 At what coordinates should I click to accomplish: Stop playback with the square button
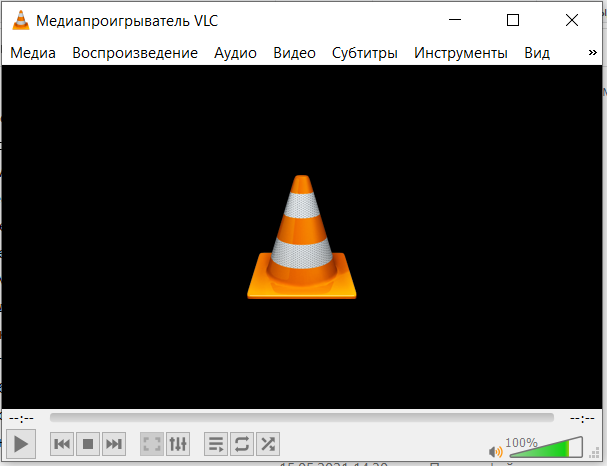pos(88,444)
